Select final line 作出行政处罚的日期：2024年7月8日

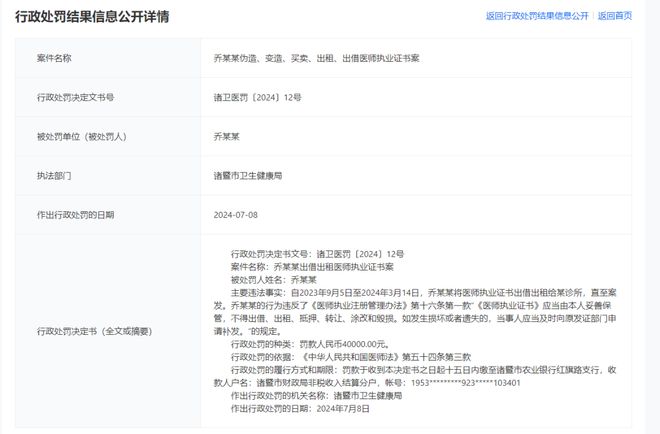[300, 408]
